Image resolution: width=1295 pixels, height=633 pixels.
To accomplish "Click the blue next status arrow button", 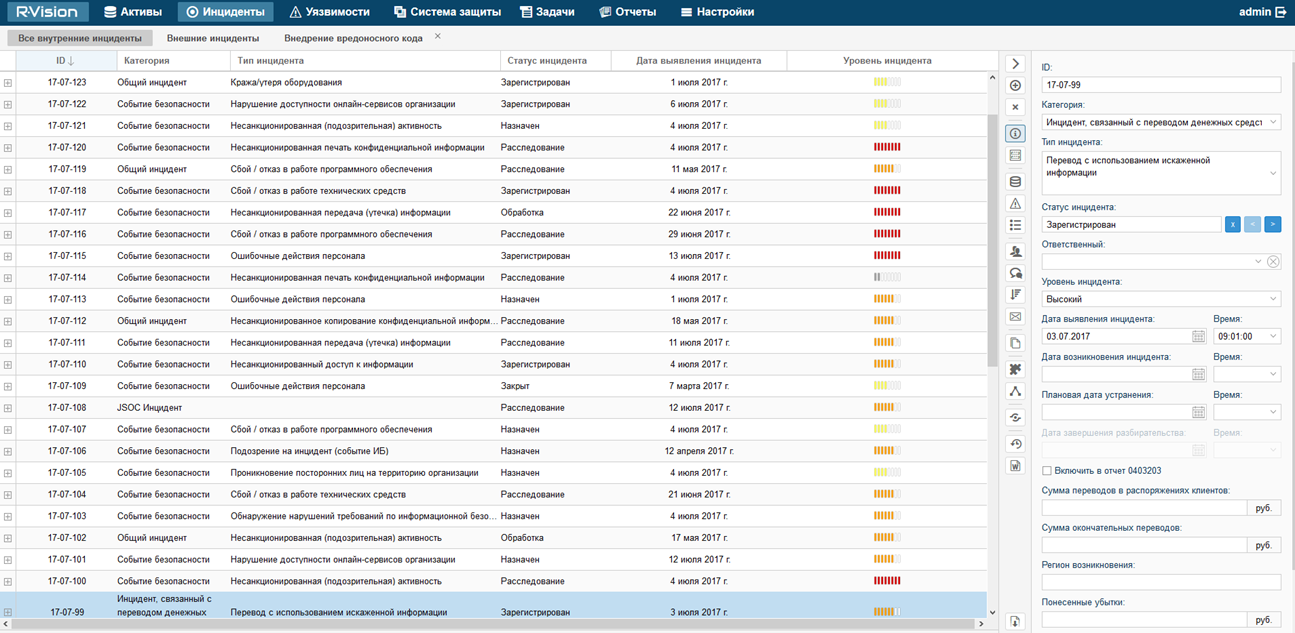I will coord(1272,225).
